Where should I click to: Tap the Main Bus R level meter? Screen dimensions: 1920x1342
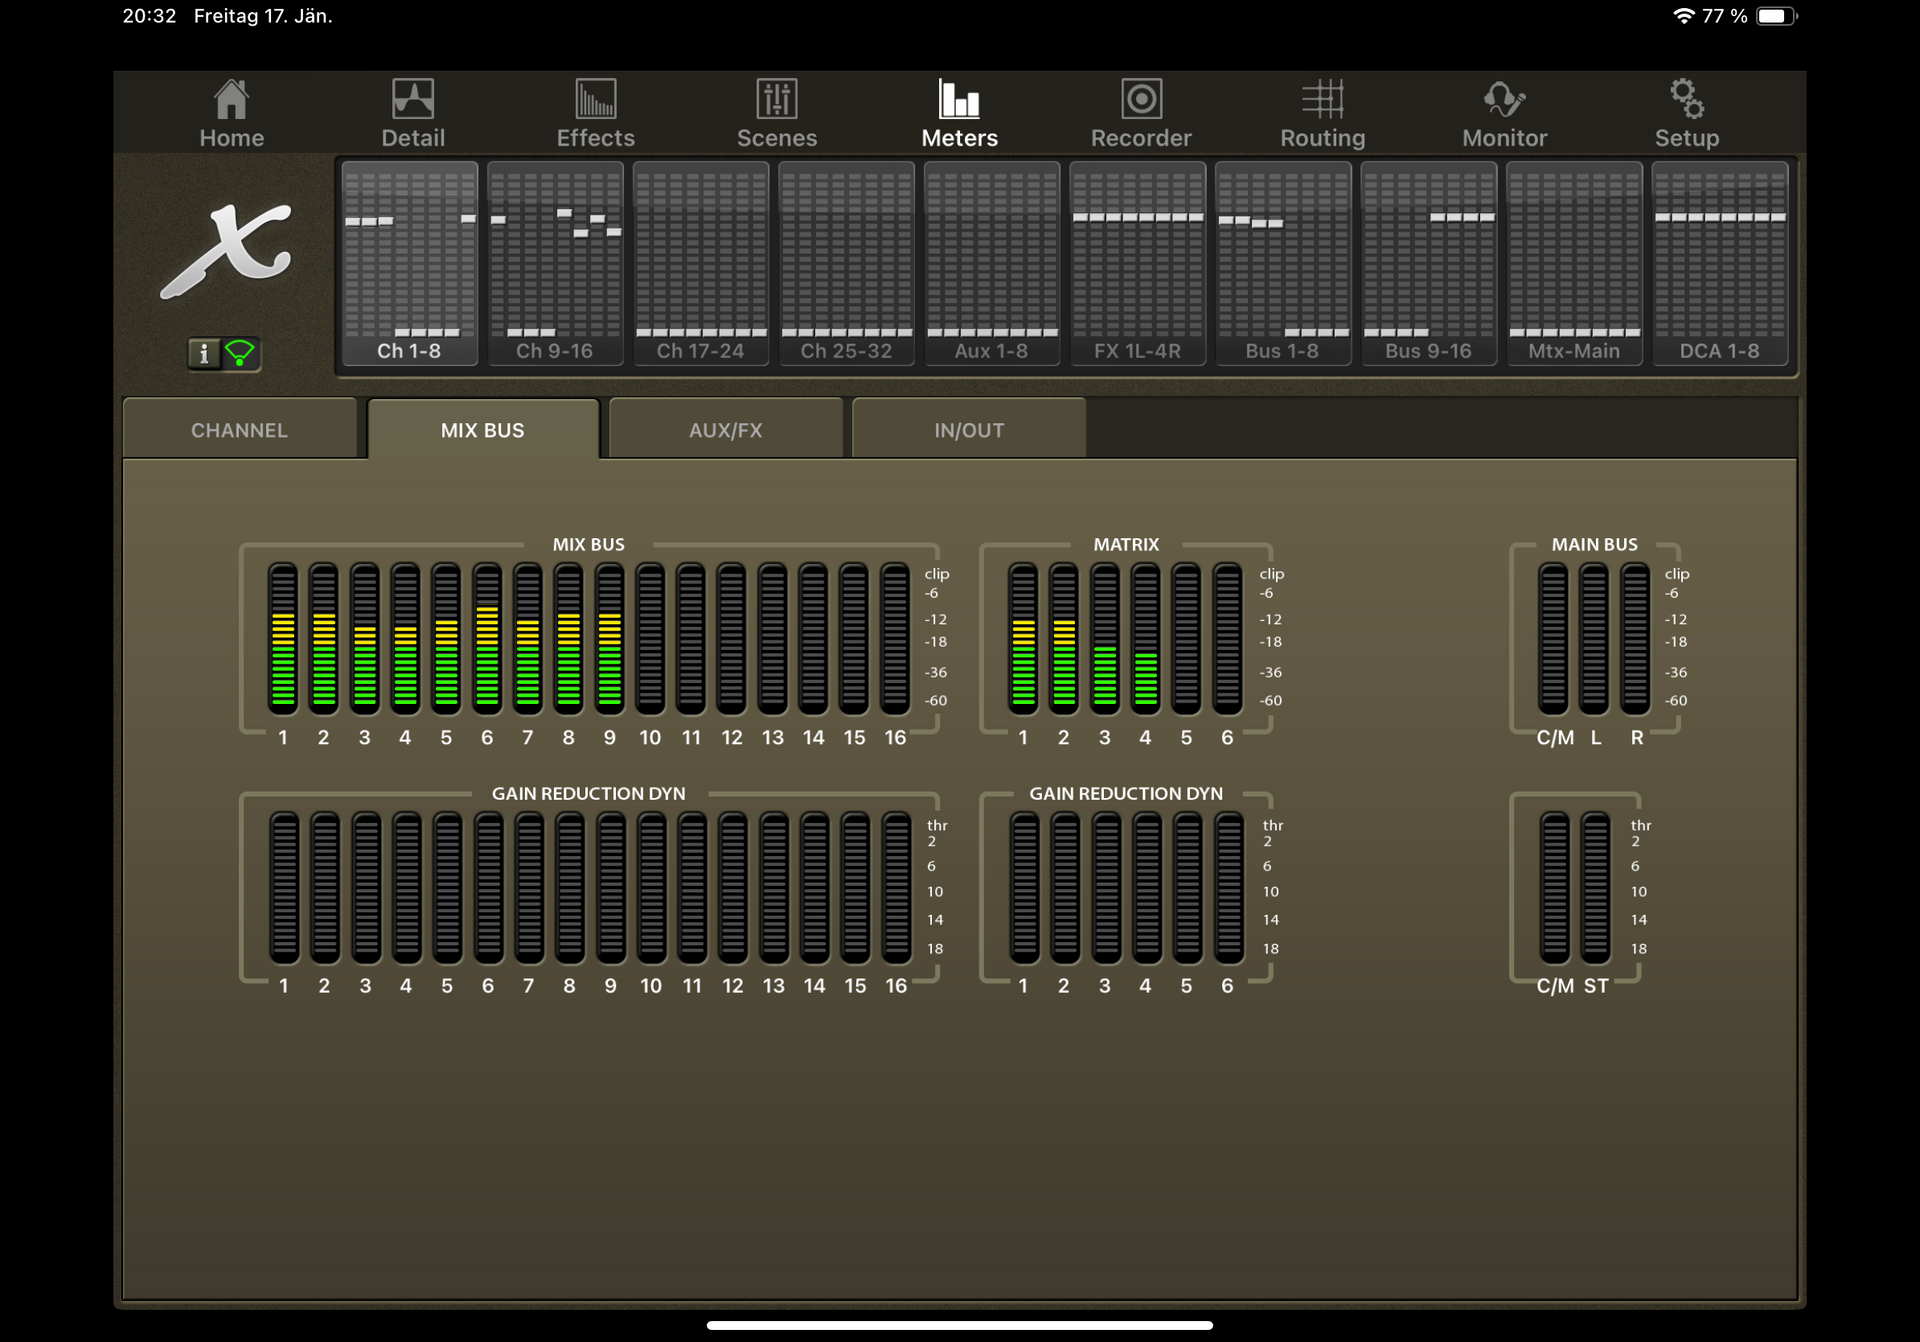click(x=1635, y=638)
